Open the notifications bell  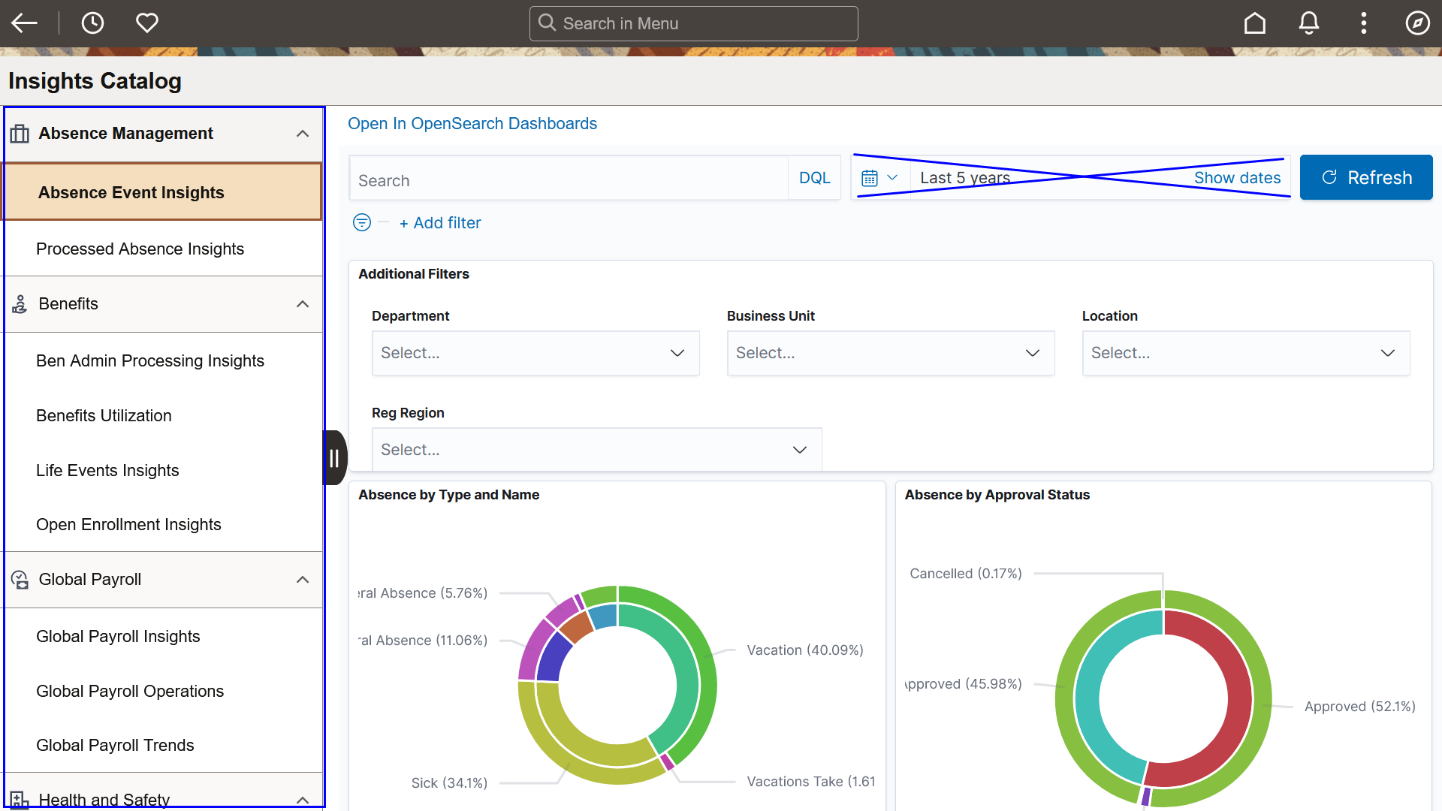[1309, 23]
